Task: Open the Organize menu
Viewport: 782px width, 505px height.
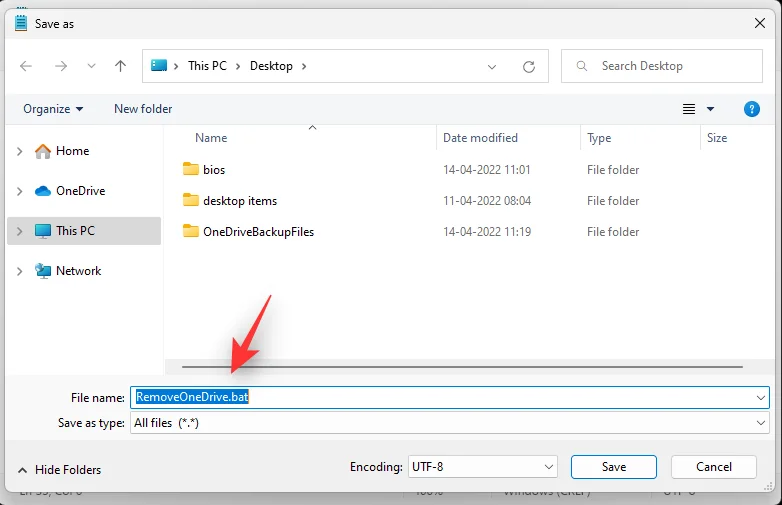Action: (53, 109)
